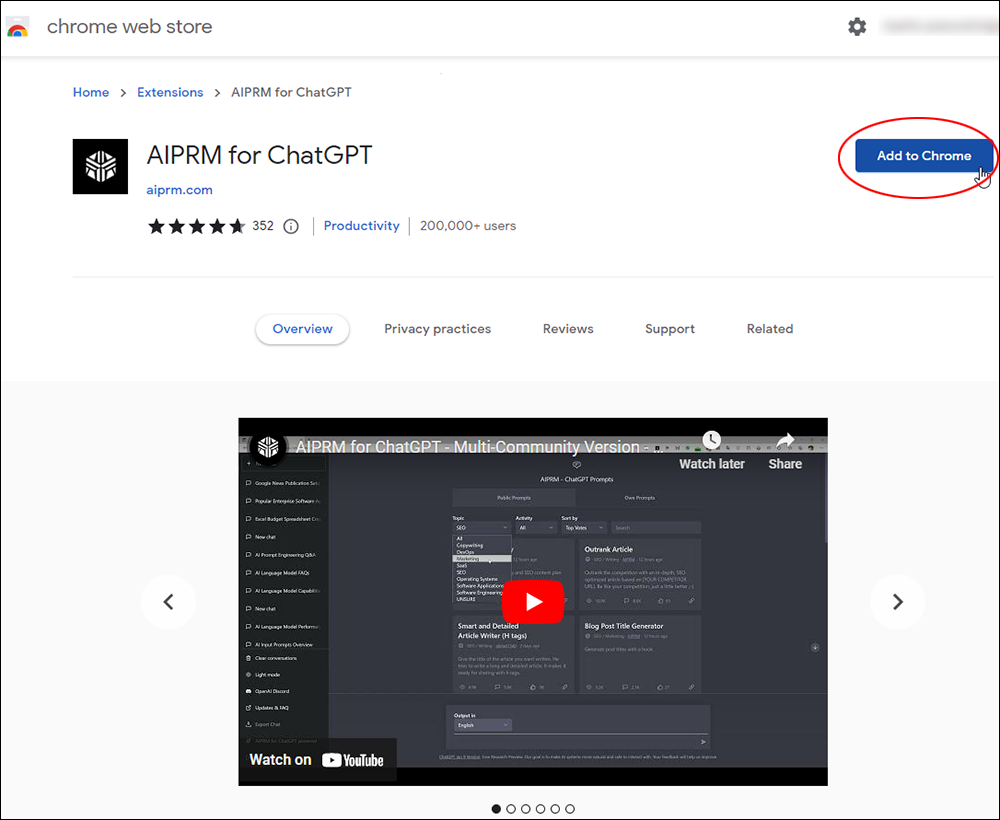Click the Share arrow icon on video
Image resolution: width=1000 pixels, height=820 pixels.
(x=785, y=440)
